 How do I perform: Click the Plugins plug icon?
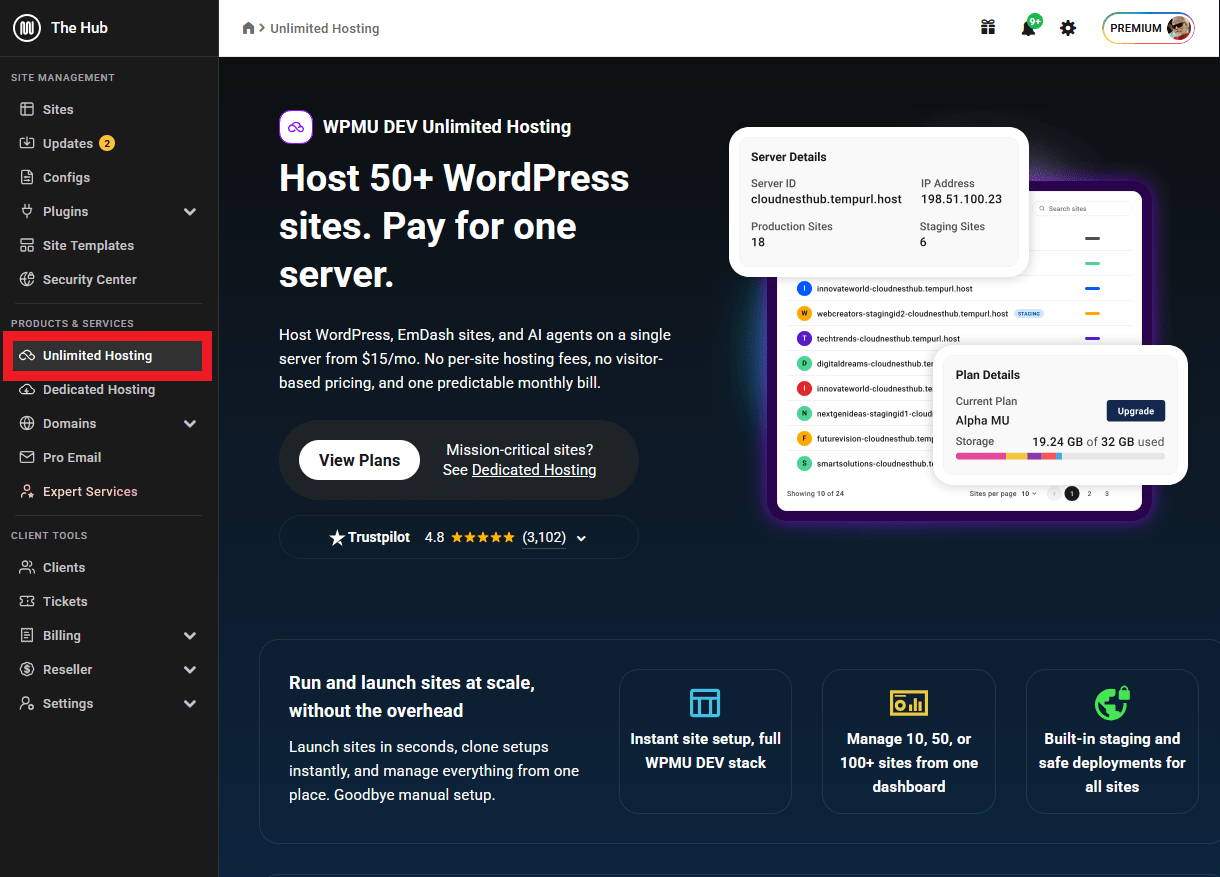27,211
